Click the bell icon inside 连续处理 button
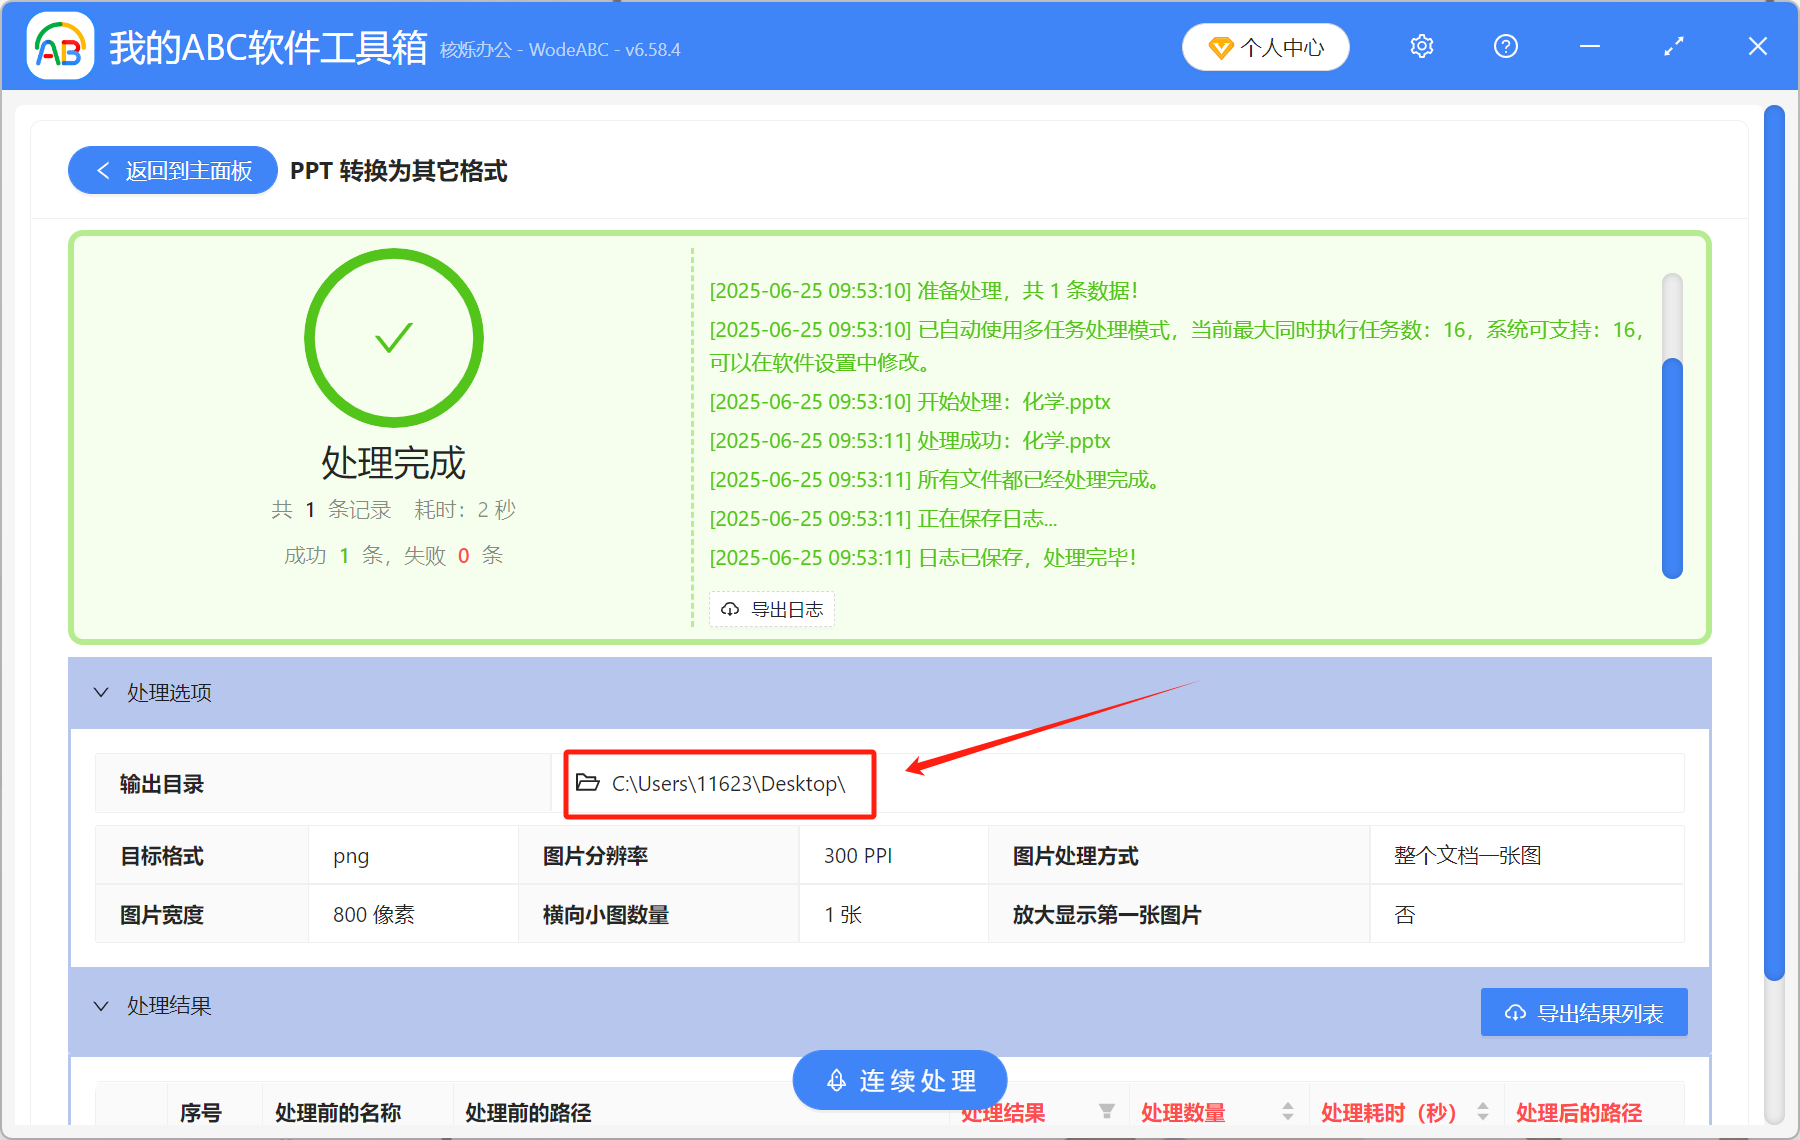The height and width of the screenshot is (1140, 1800). point(836,1080)
